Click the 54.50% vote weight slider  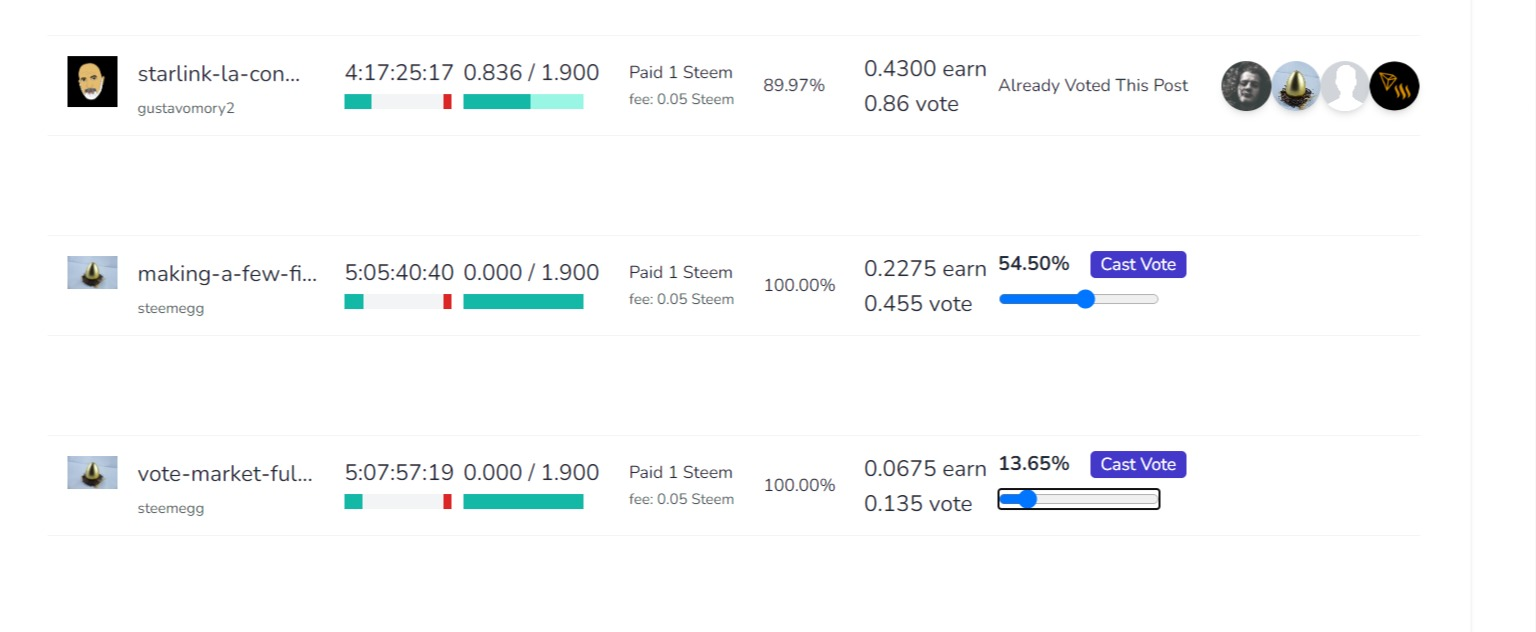(1078, 299)
